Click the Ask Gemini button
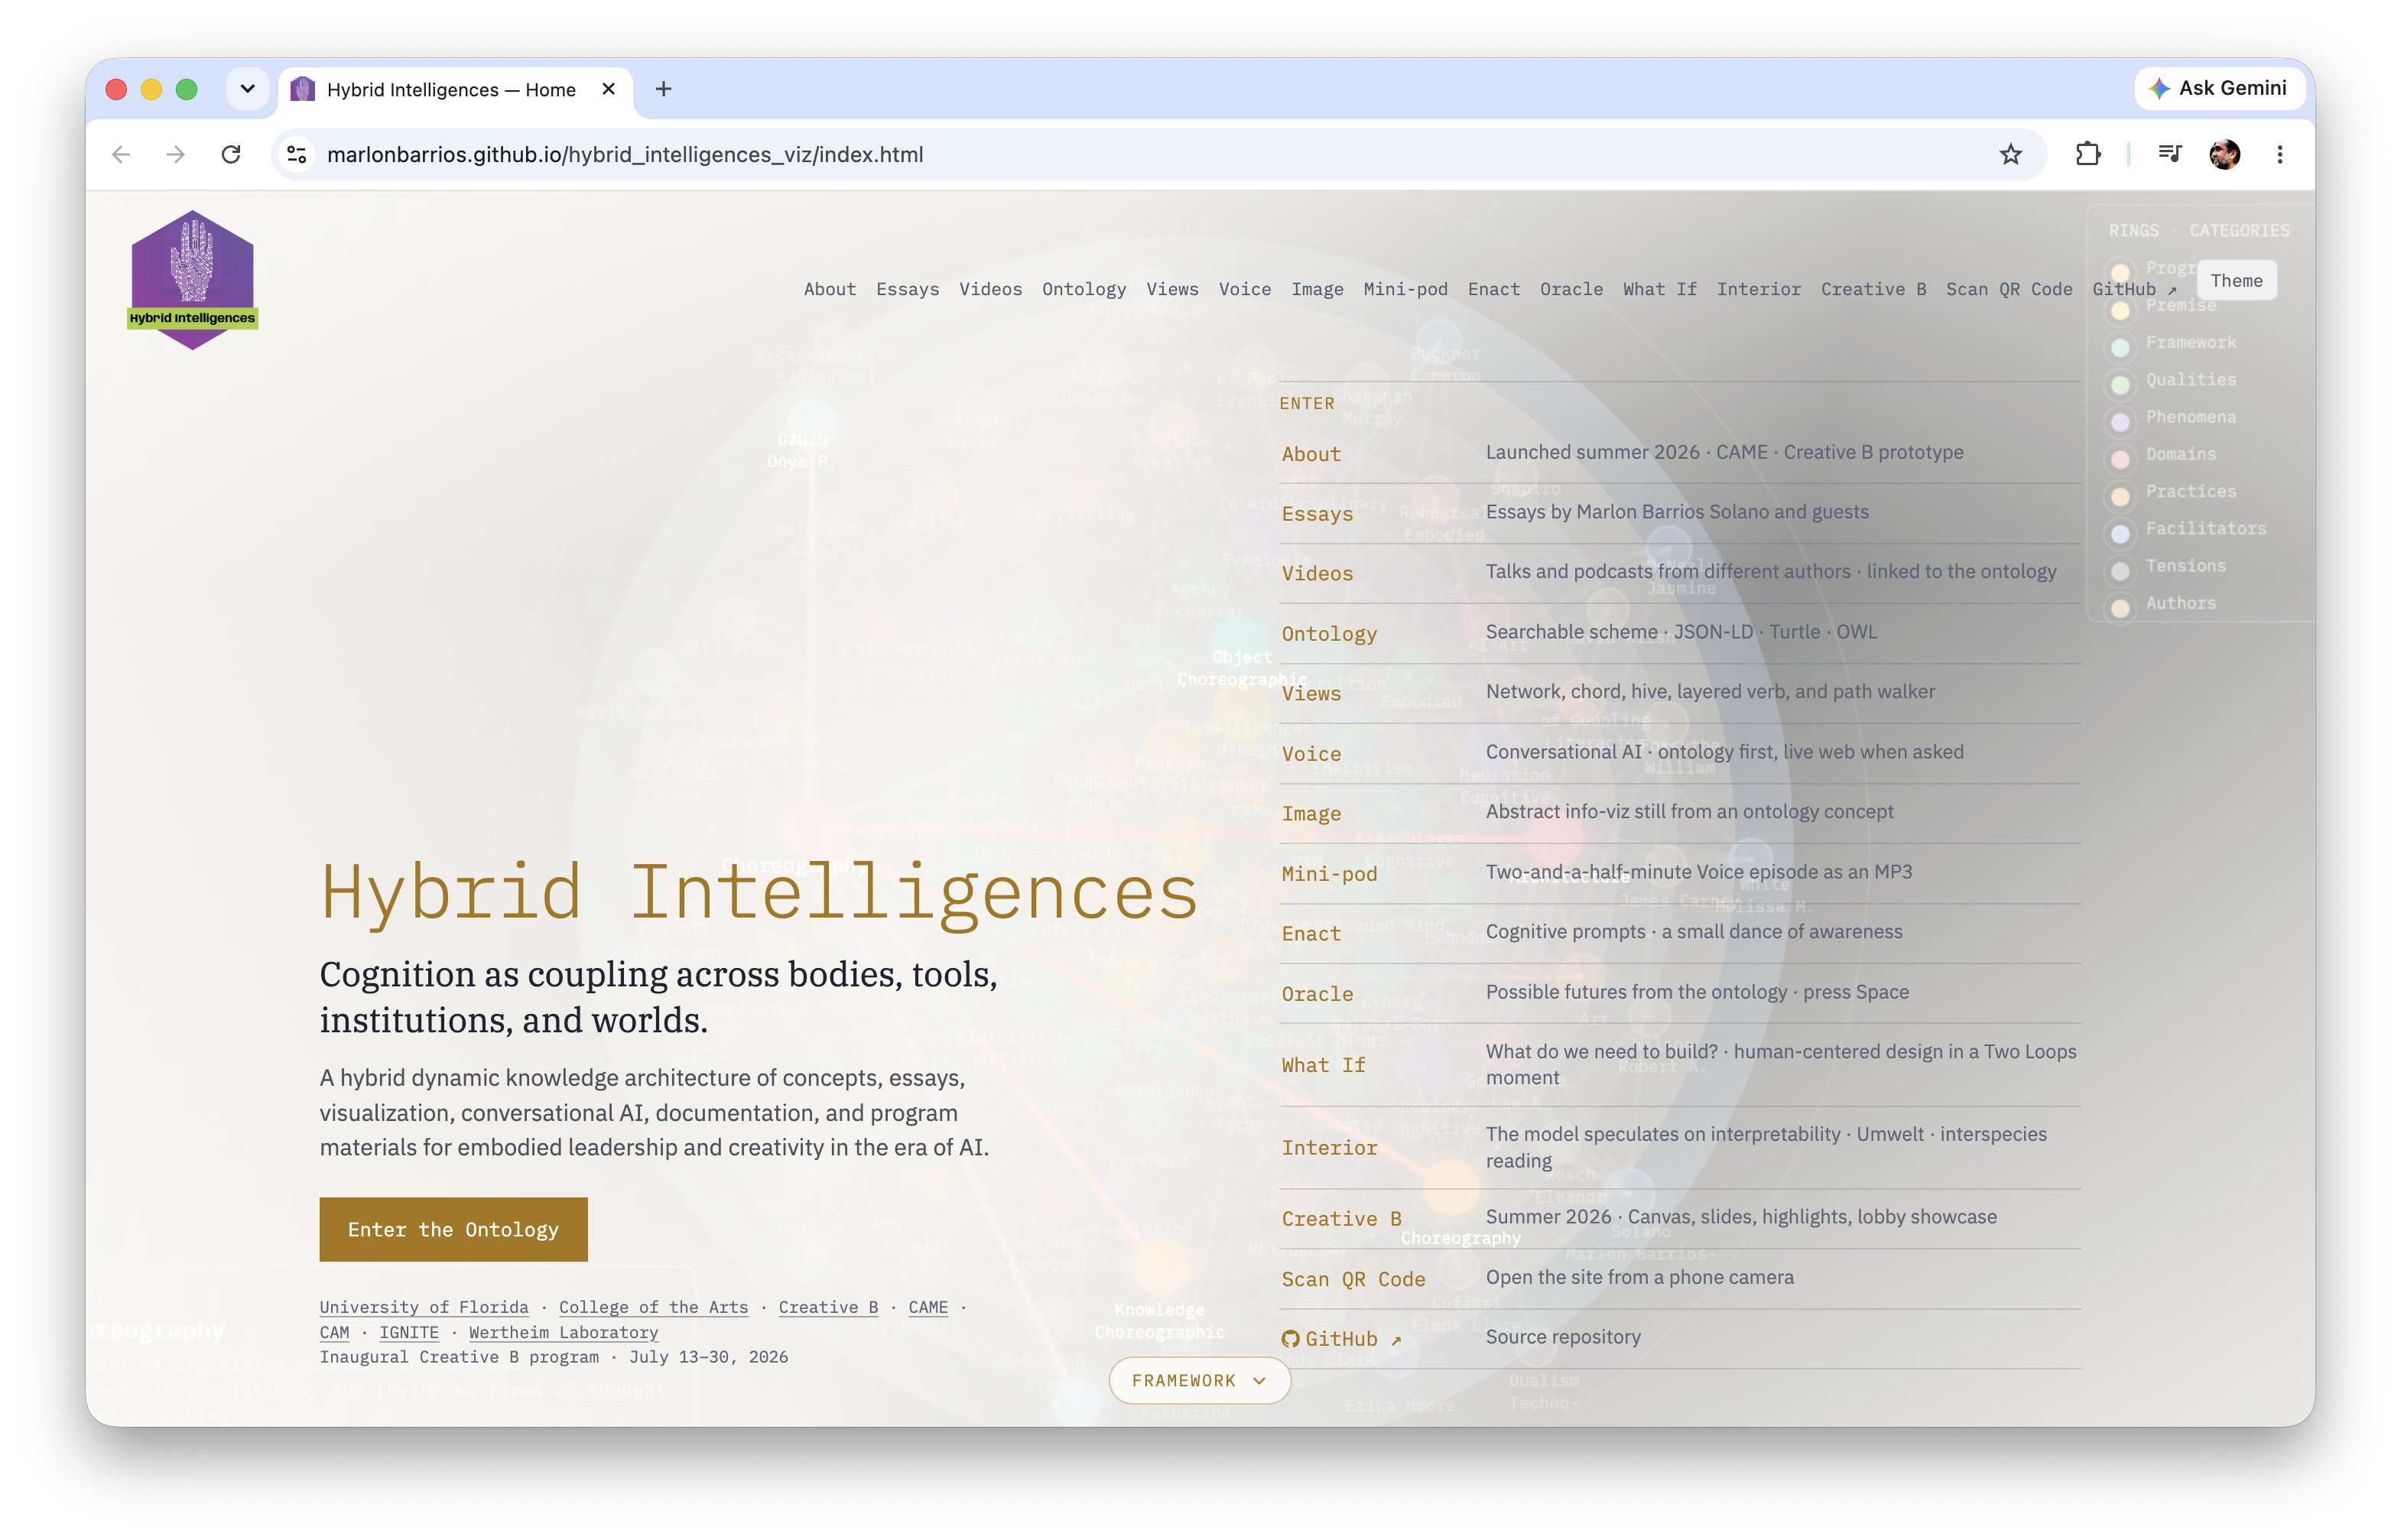 [x=2218, y=88]
